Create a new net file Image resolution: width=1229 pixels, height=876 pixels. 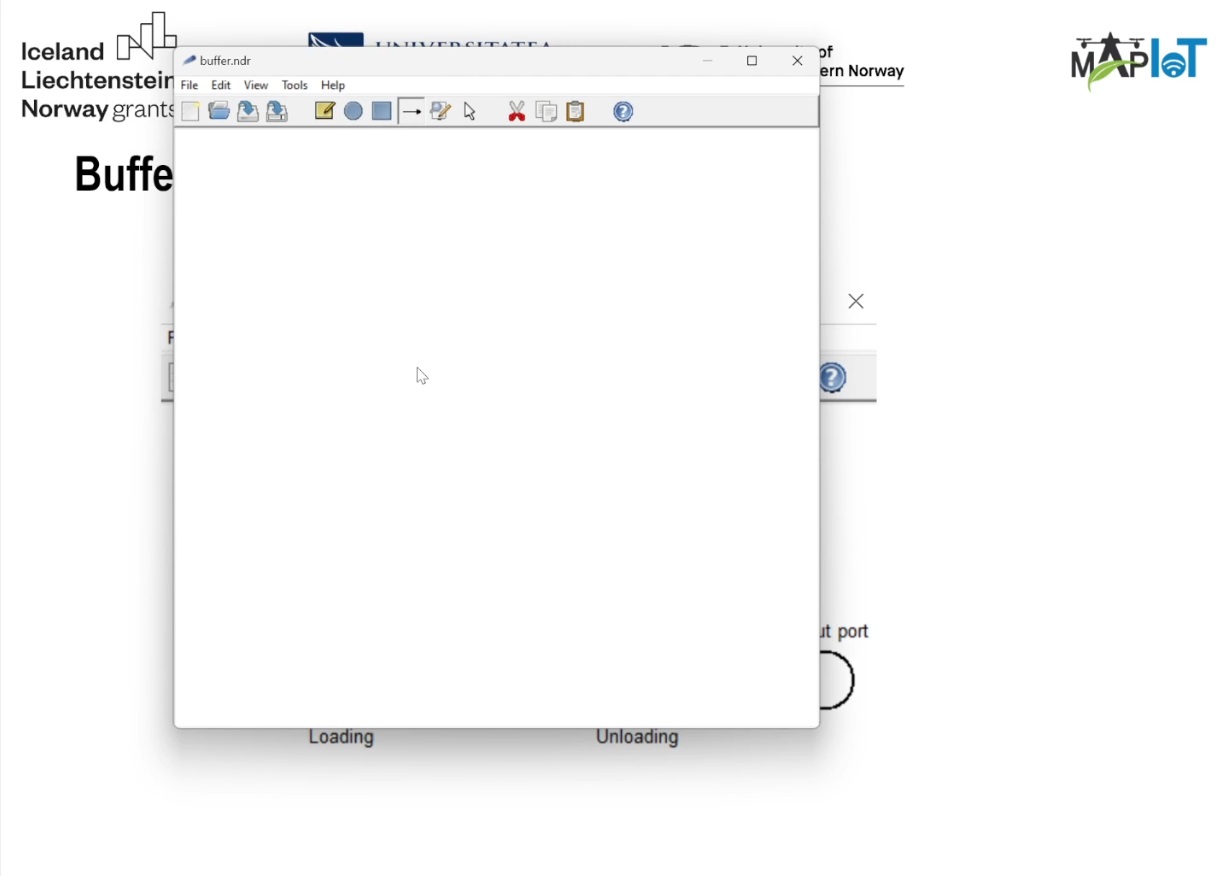coord(191,111)
